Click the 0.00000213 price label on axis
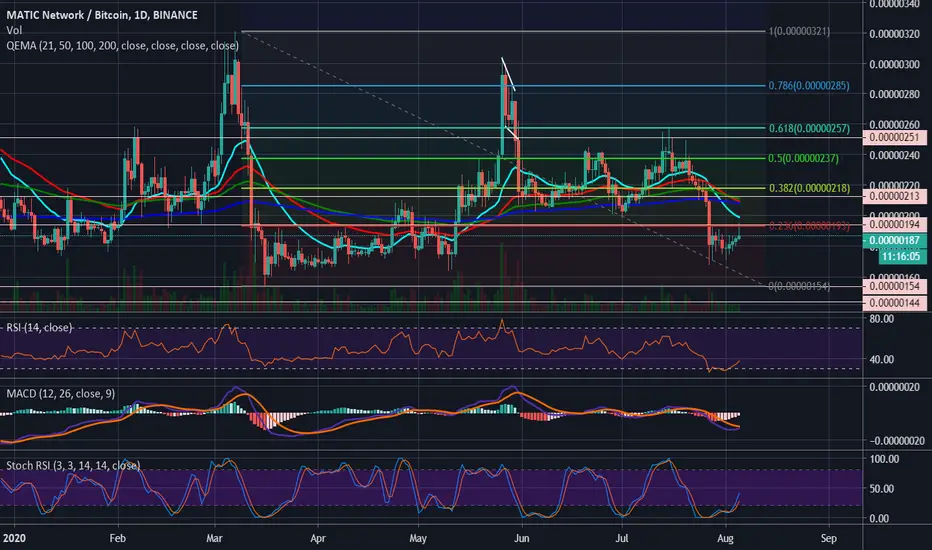932x550 pixels. pos(895,196)
